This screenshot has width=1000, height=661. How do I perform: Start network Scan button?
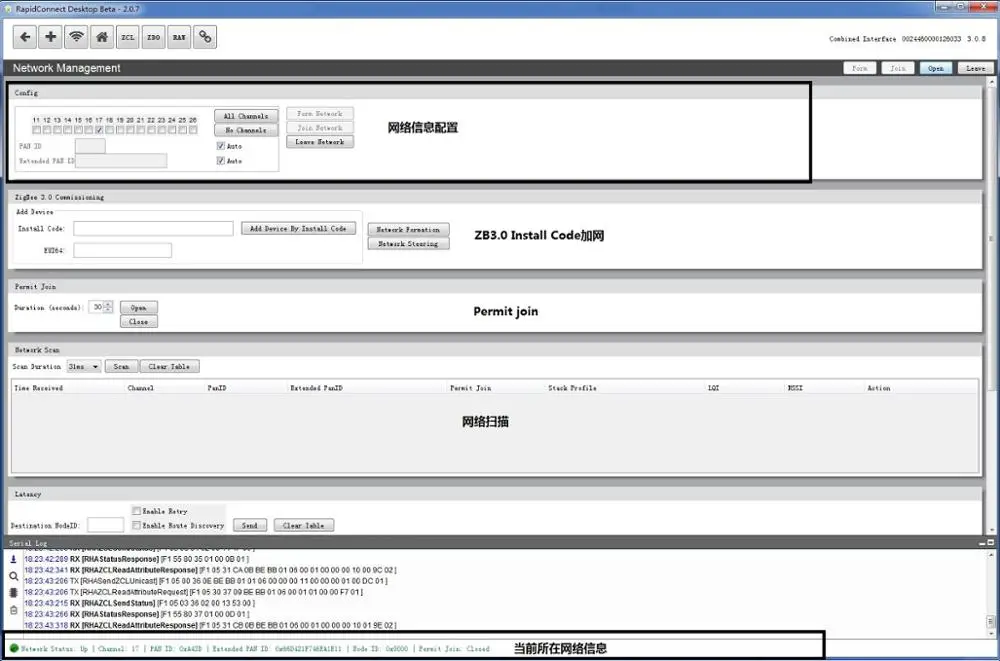point(121,367)
